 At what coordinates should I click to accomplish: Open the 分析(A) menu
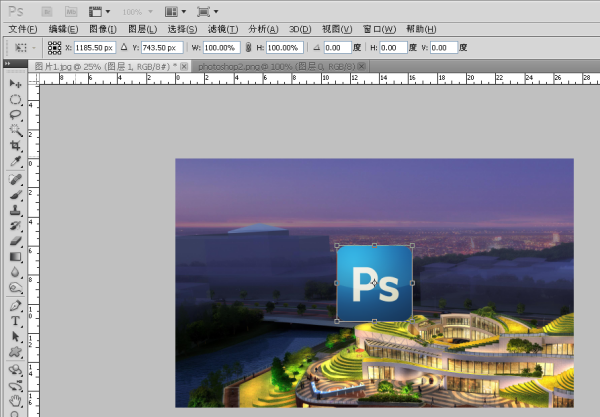[263, 29]
